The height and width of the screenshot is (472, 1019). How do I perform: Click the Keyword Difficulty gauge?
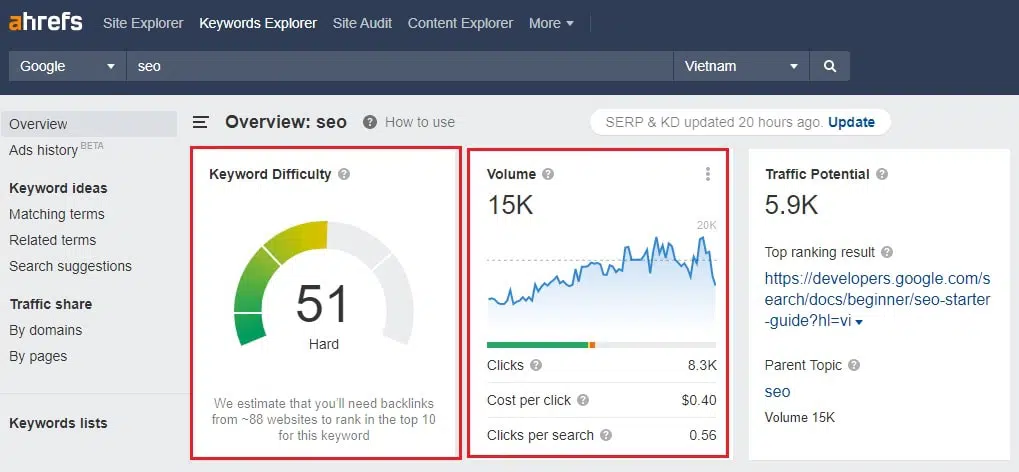pos(324,283)
